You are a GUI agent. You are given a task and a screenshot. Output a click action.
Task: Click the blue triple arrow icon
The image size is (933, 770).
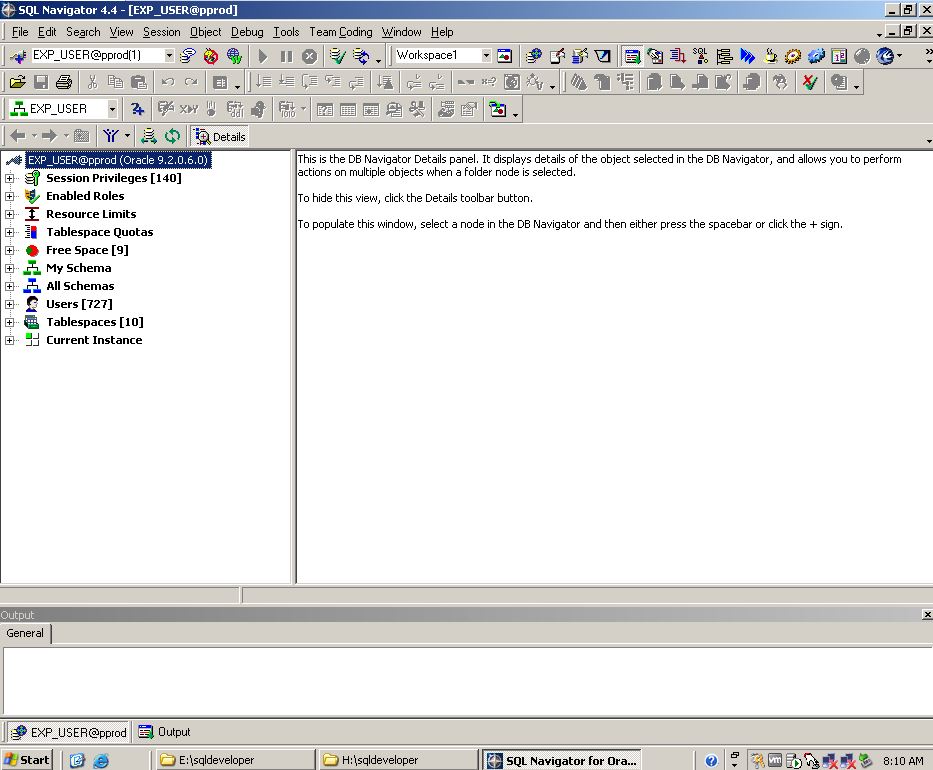click(747, 57)
